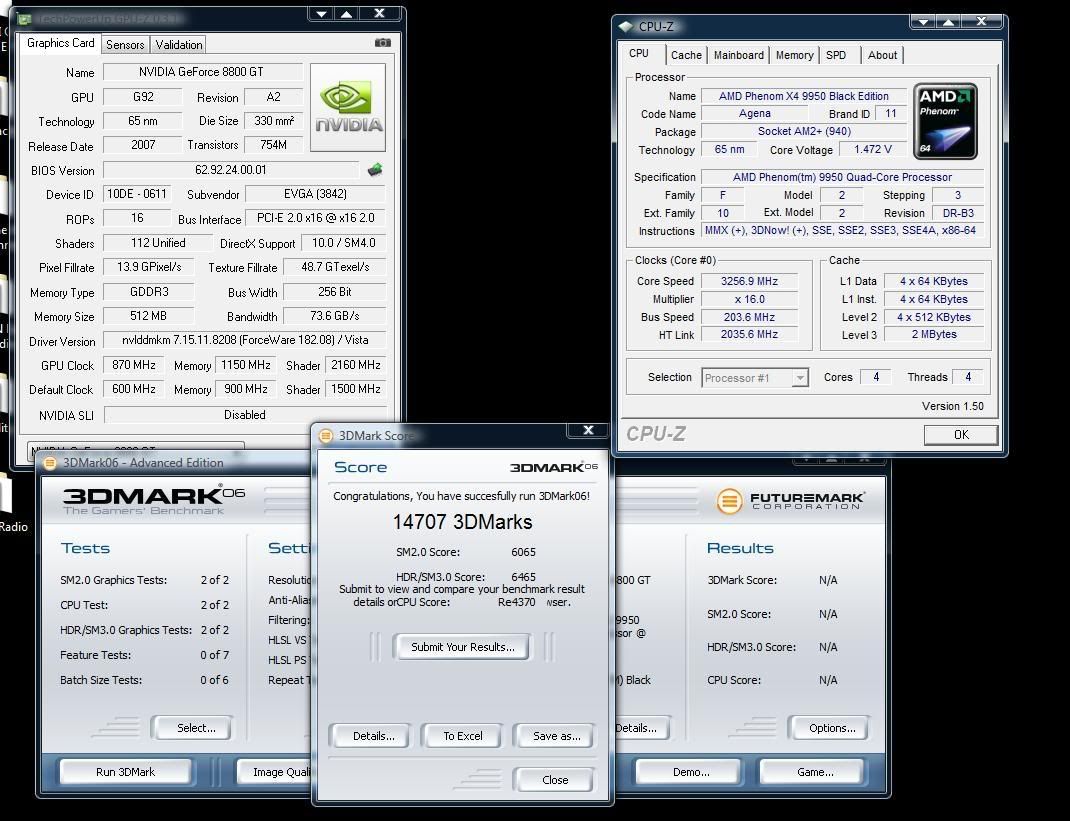Click the CPU name AMD Phenom X4 9950 Black Edition

pyautogui.click(x=804, y=96)
